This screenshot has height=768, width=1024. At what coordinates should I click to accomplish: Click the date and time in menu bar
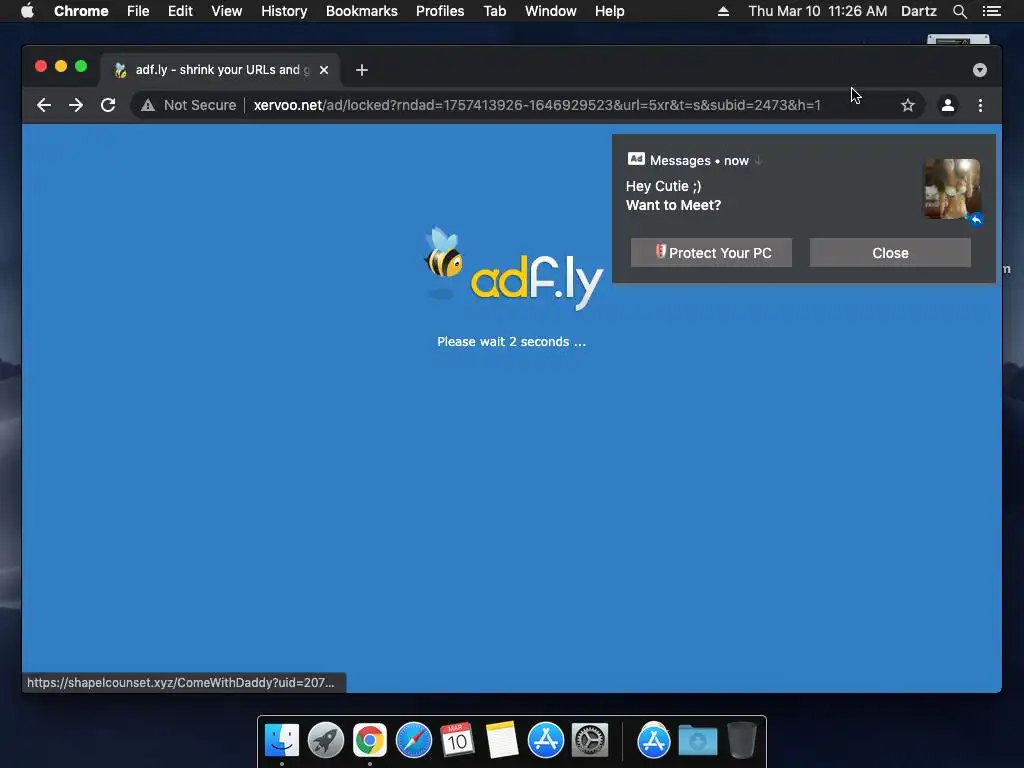point(818,11)
